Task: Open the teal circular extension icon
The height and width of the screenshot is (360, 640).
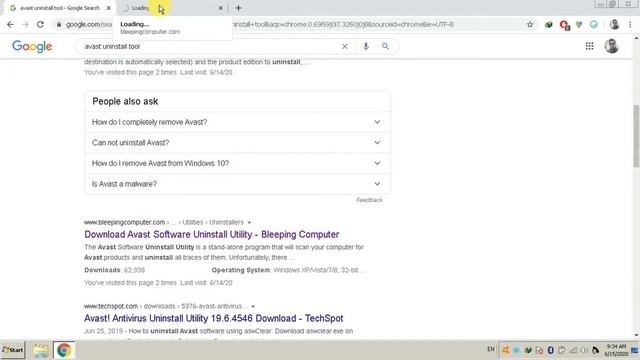Action: coord(593,24)
